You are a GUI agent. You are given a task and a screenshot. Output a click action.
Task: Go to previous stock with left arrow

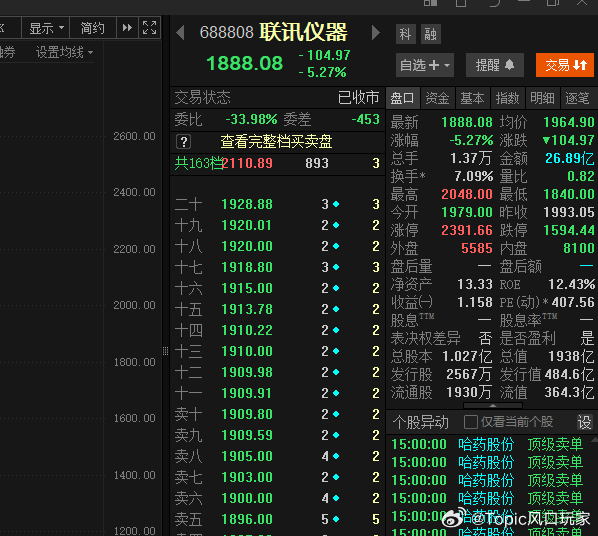[180, 33]
